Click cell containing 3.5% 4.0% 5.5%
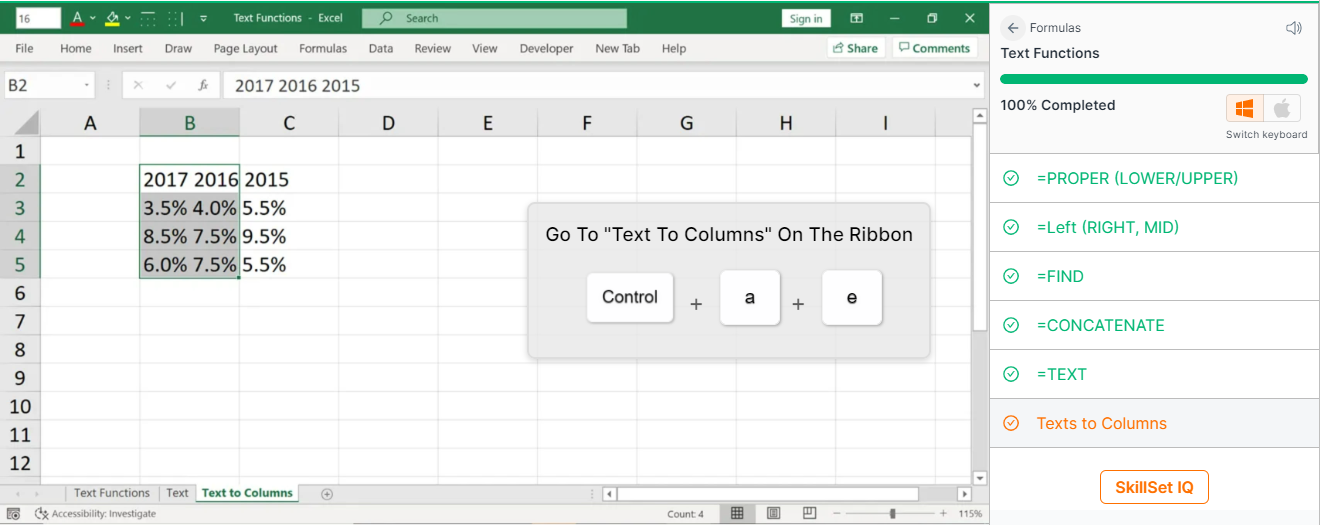Image resolution: width=1320 pixels, height=525 pixels. (x=190, y=208)
